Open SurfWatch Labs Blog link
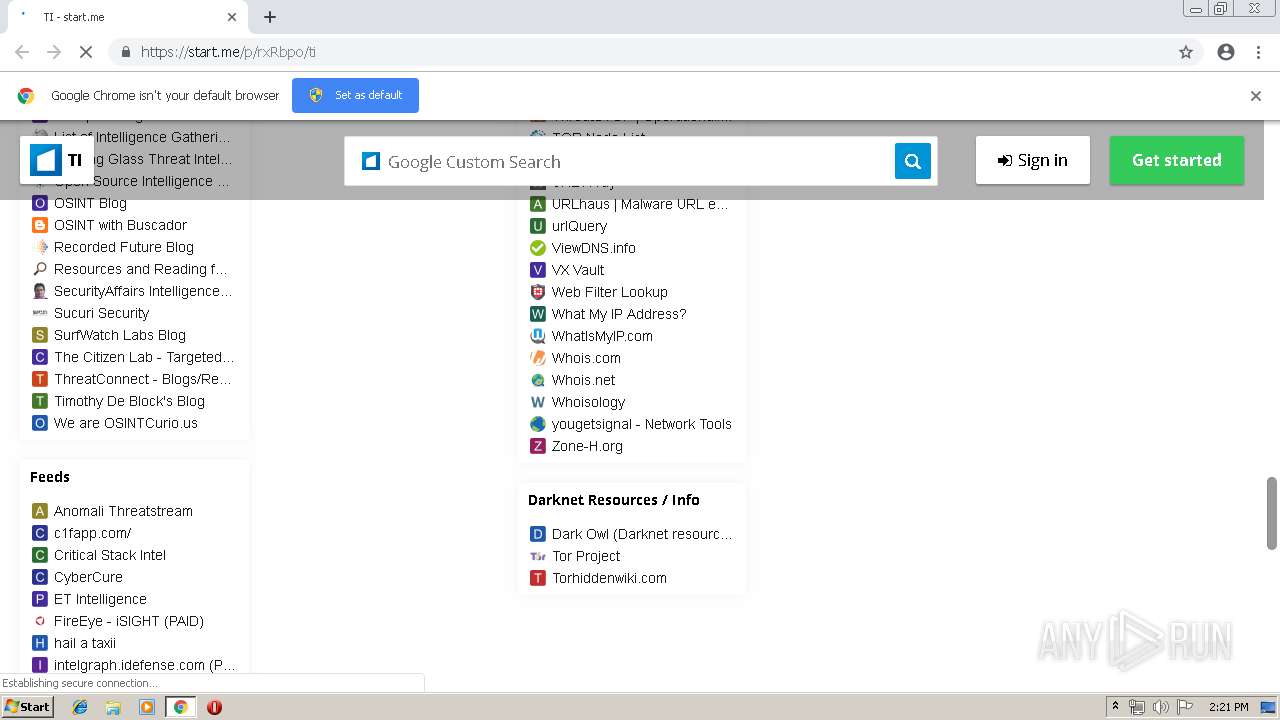1280x720 pixels. tap(120, 335)
